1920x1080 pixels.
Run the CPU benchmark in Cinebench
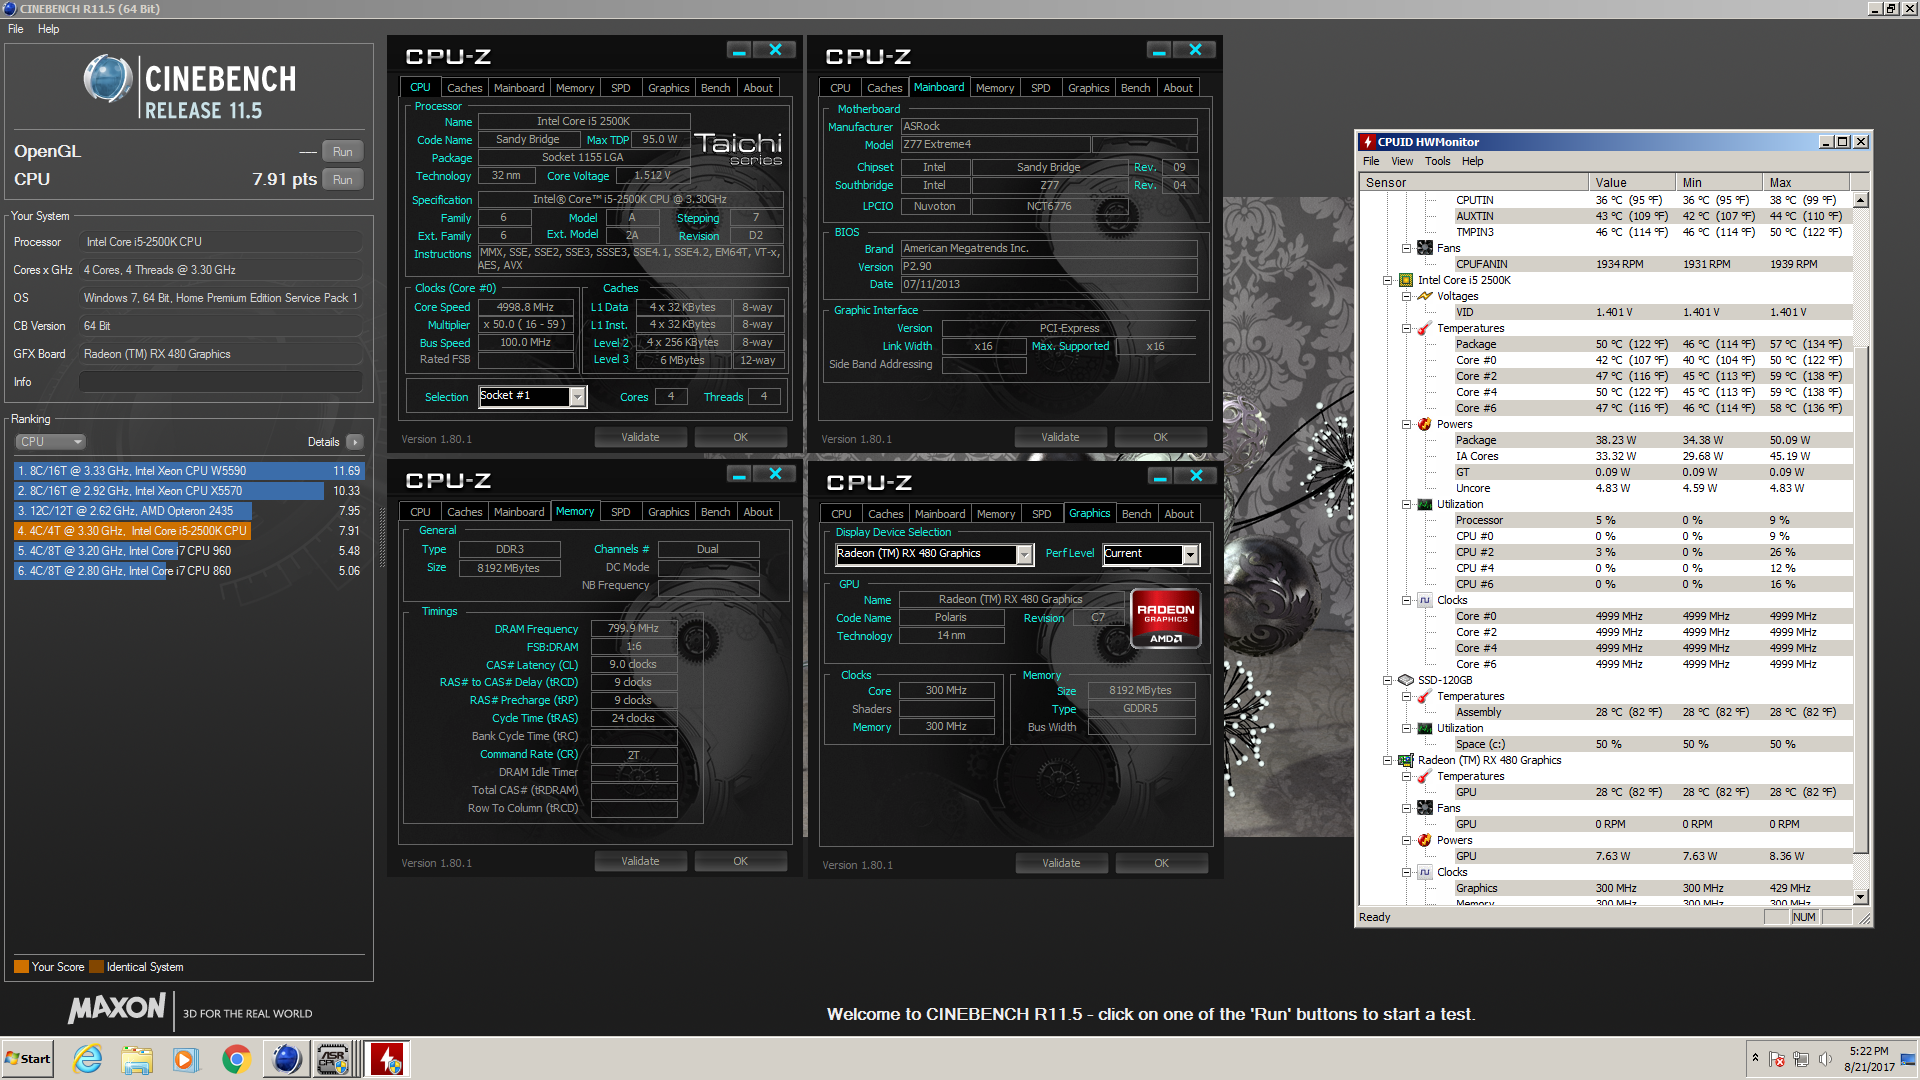(x=342, y=180)
